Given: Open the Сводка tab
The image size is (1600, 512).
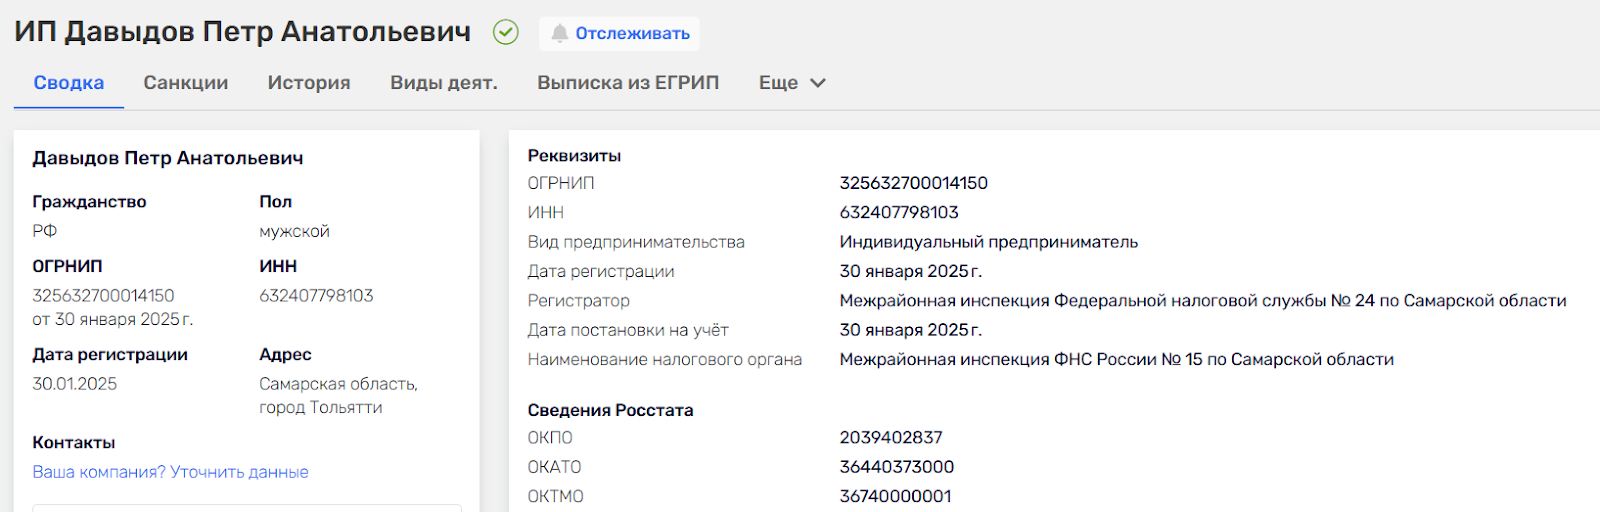Looking at the screenshot, I should (69, 83).
